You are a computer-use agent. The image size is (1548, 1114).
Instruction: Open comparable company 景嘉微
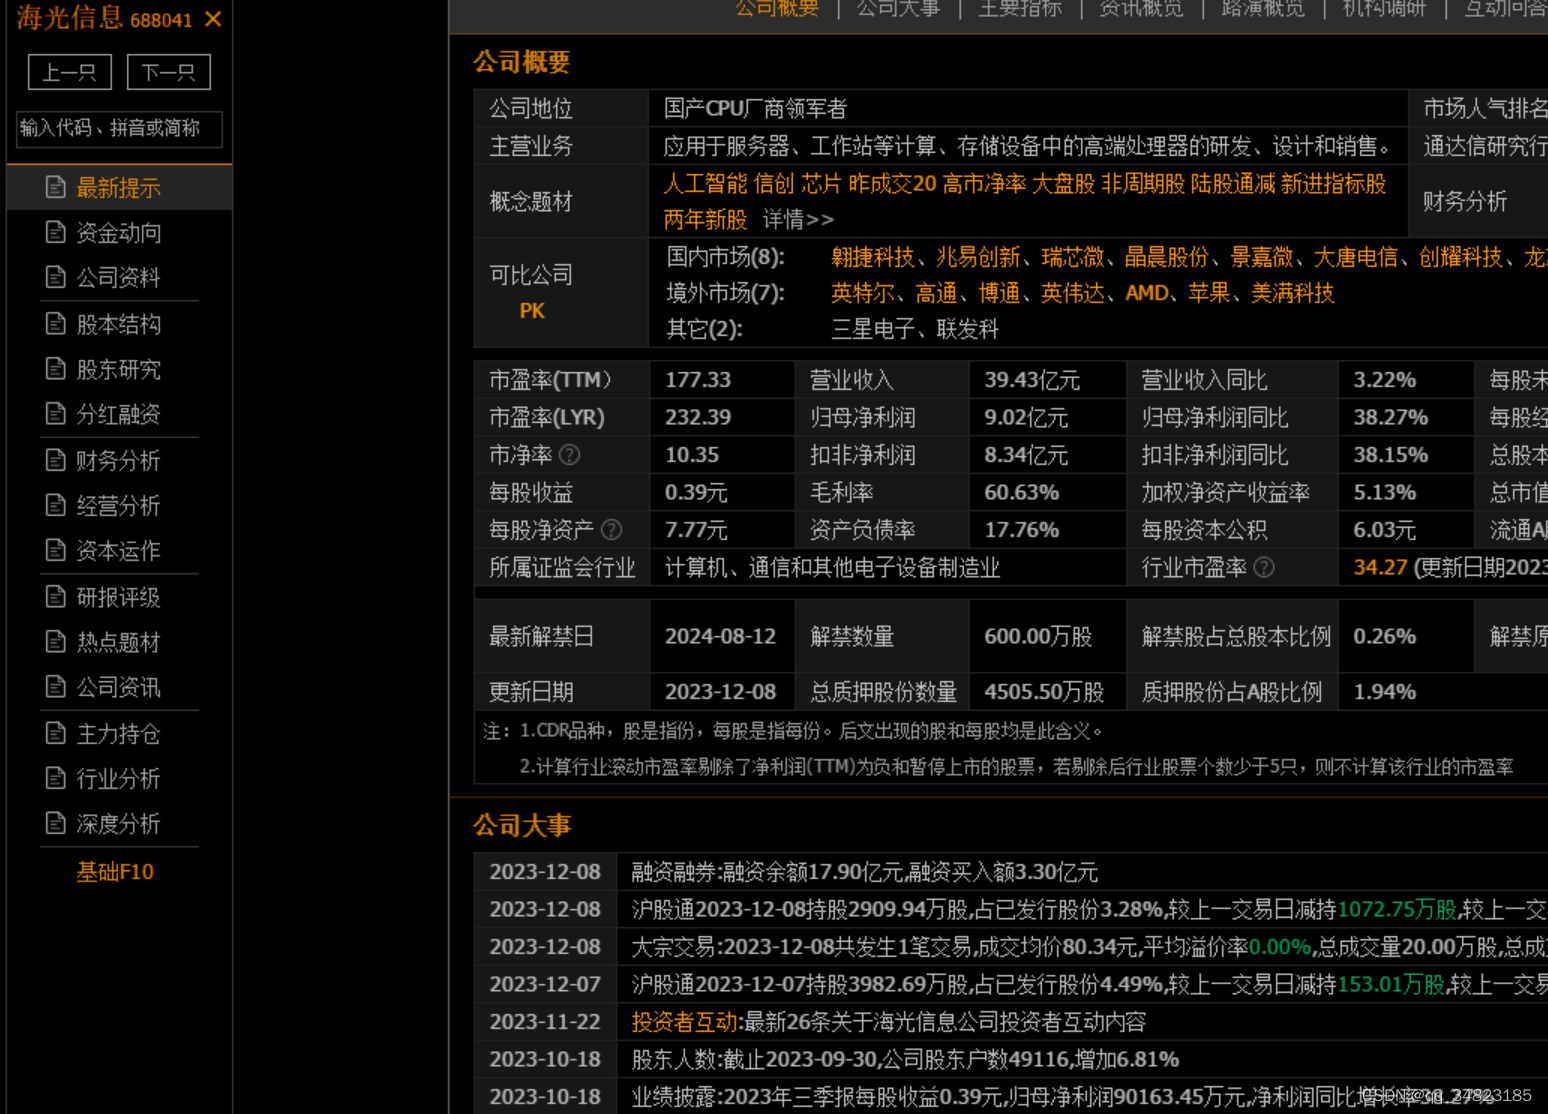[1261, 257]
